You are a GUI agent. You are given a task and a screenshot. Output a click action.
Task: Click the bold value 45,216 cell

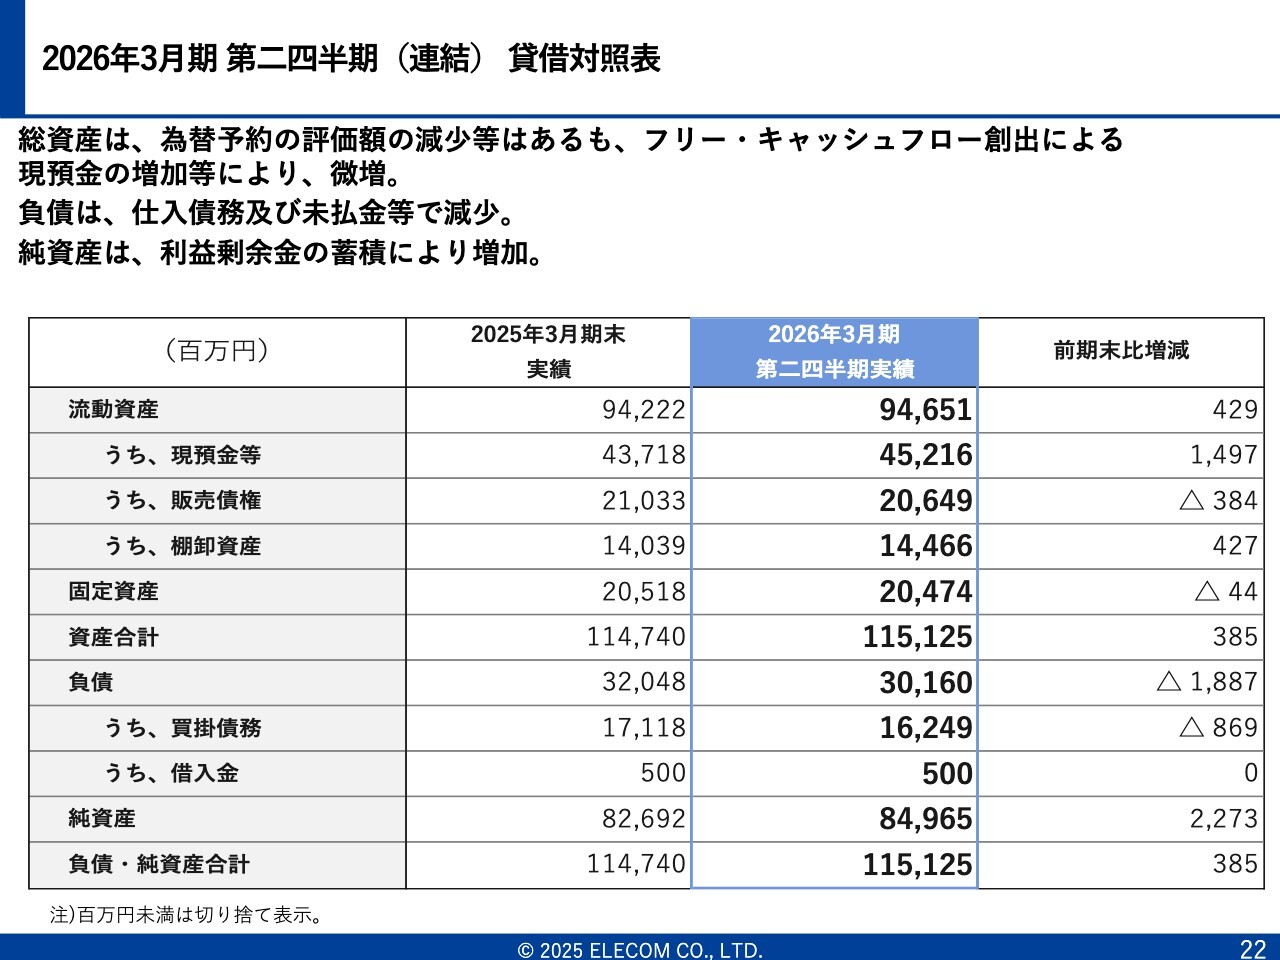925,455
